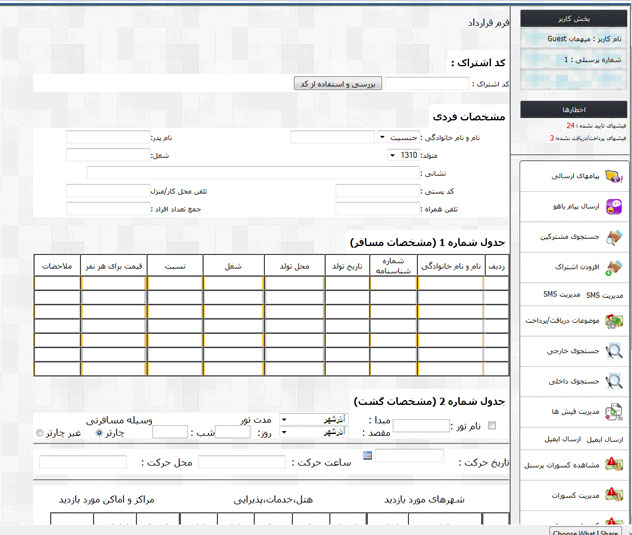Select the charter (چارتر) radio button

coord(99,433)
